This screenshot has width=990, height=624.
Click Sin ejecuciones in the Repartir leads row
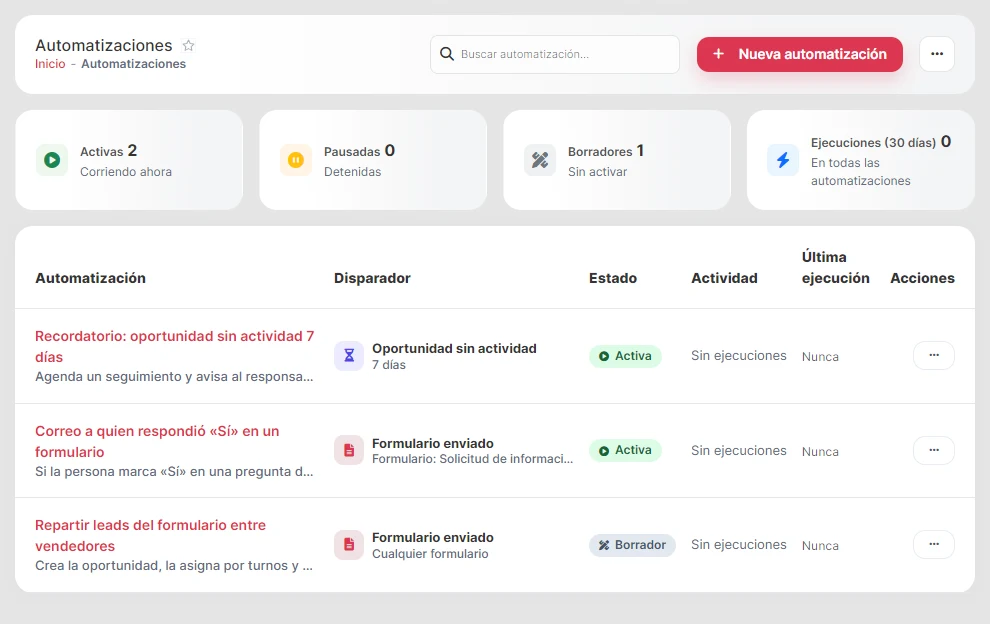point(739,544)
